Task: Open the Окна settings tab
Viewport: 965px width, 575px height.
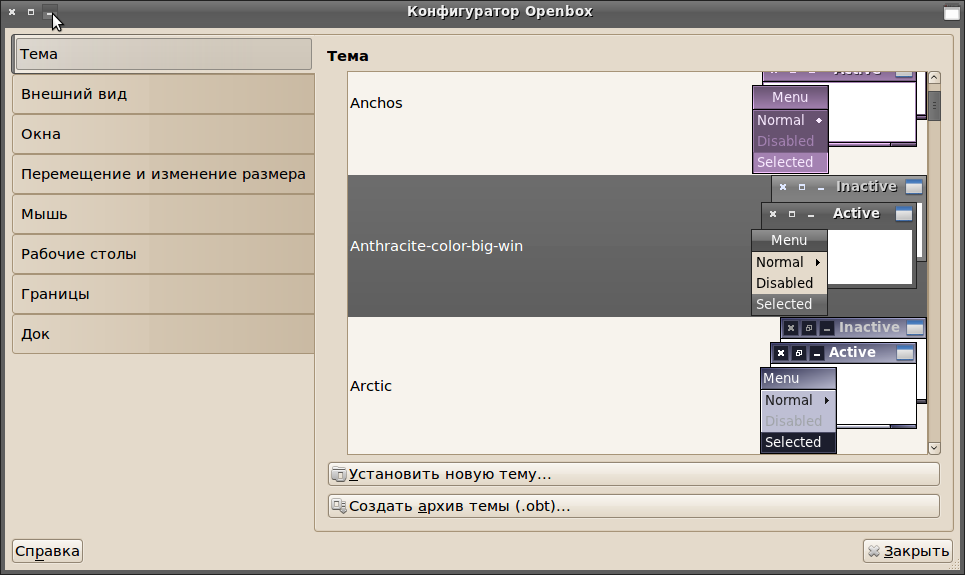Action: coord(164,134)
